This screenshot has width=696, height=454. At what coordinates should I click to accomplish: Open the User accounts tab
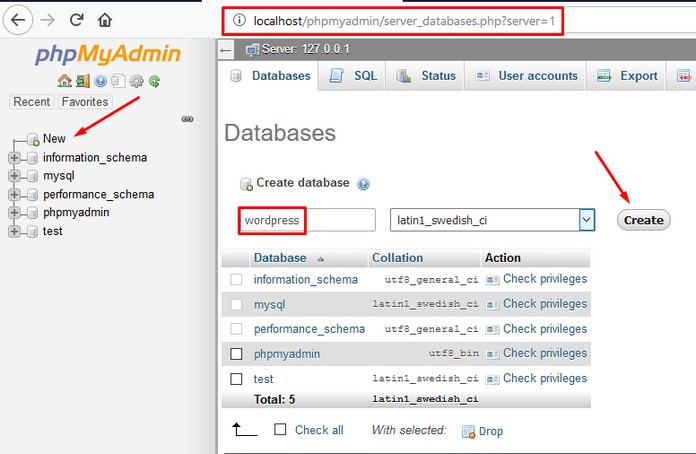click(526, 76)
